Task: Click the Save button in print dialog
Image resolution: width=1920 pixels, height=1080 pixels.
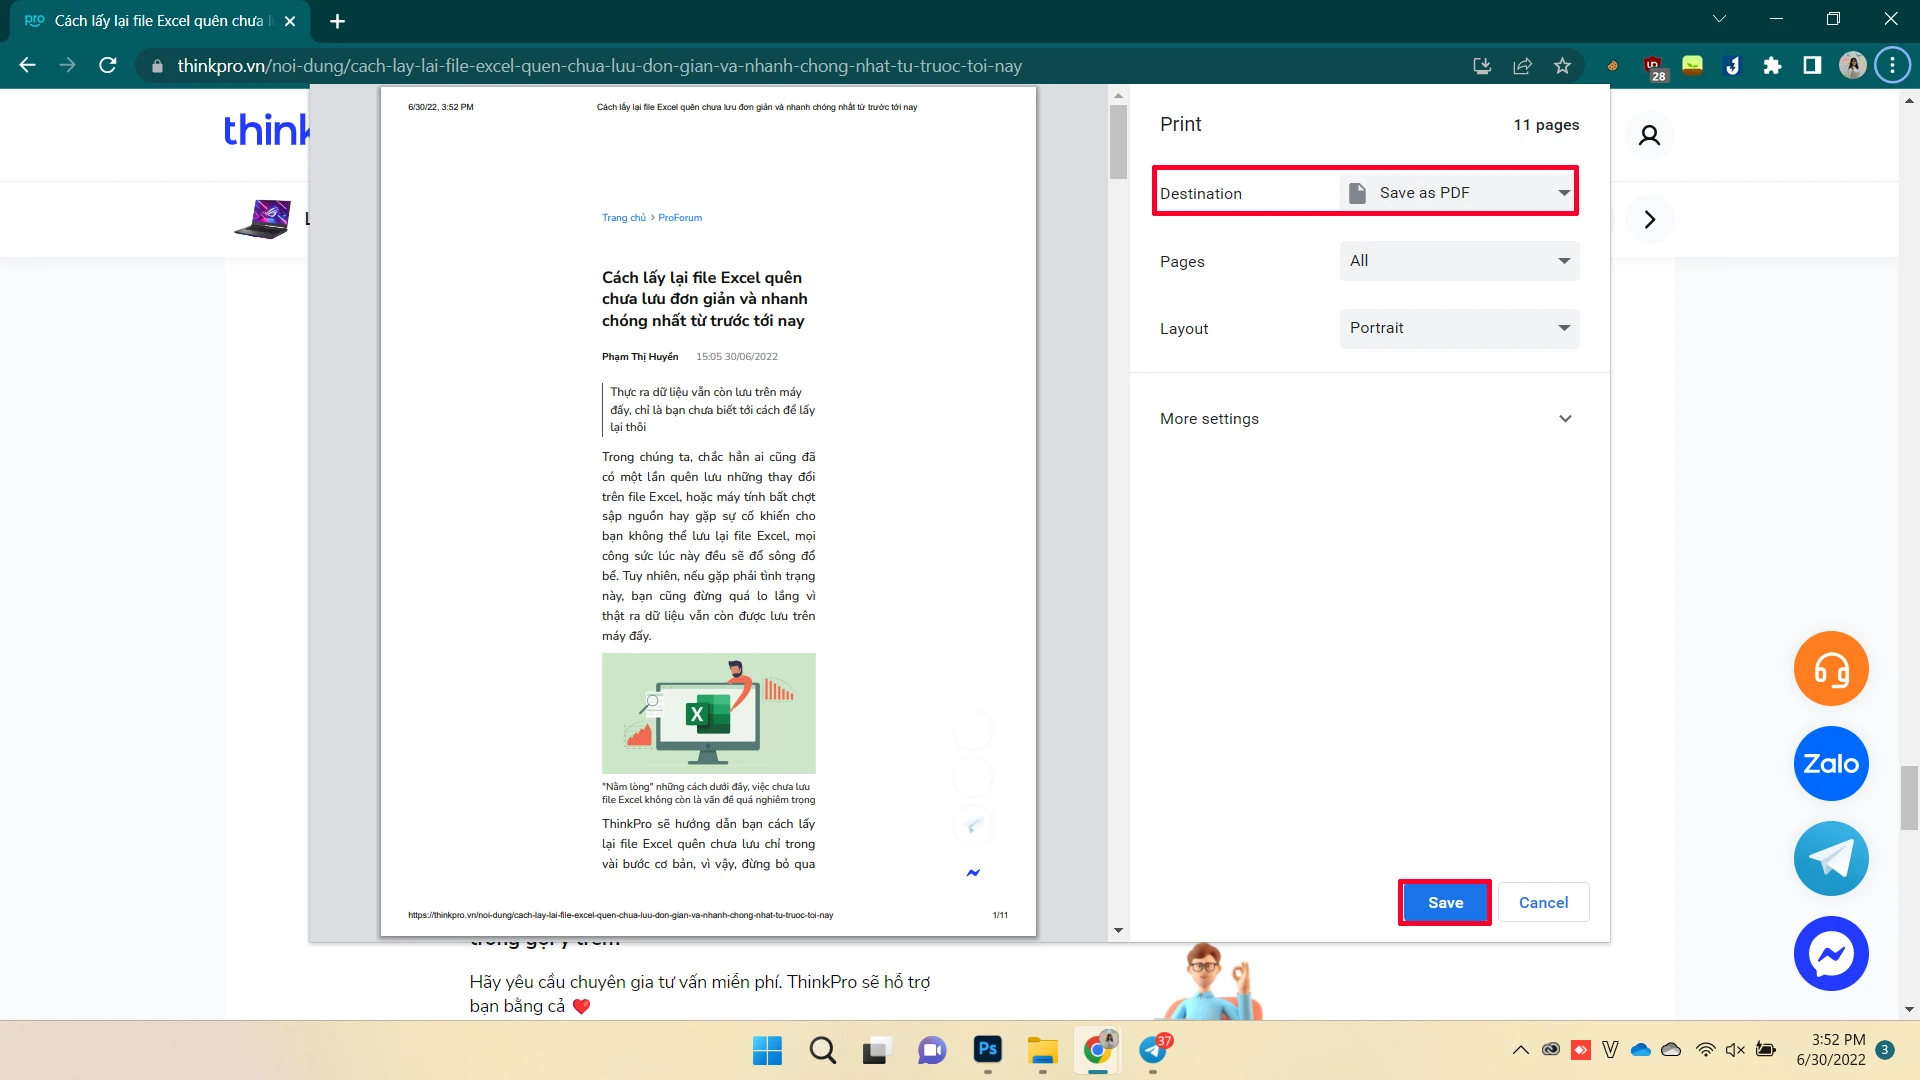Action: point(1445,903)
